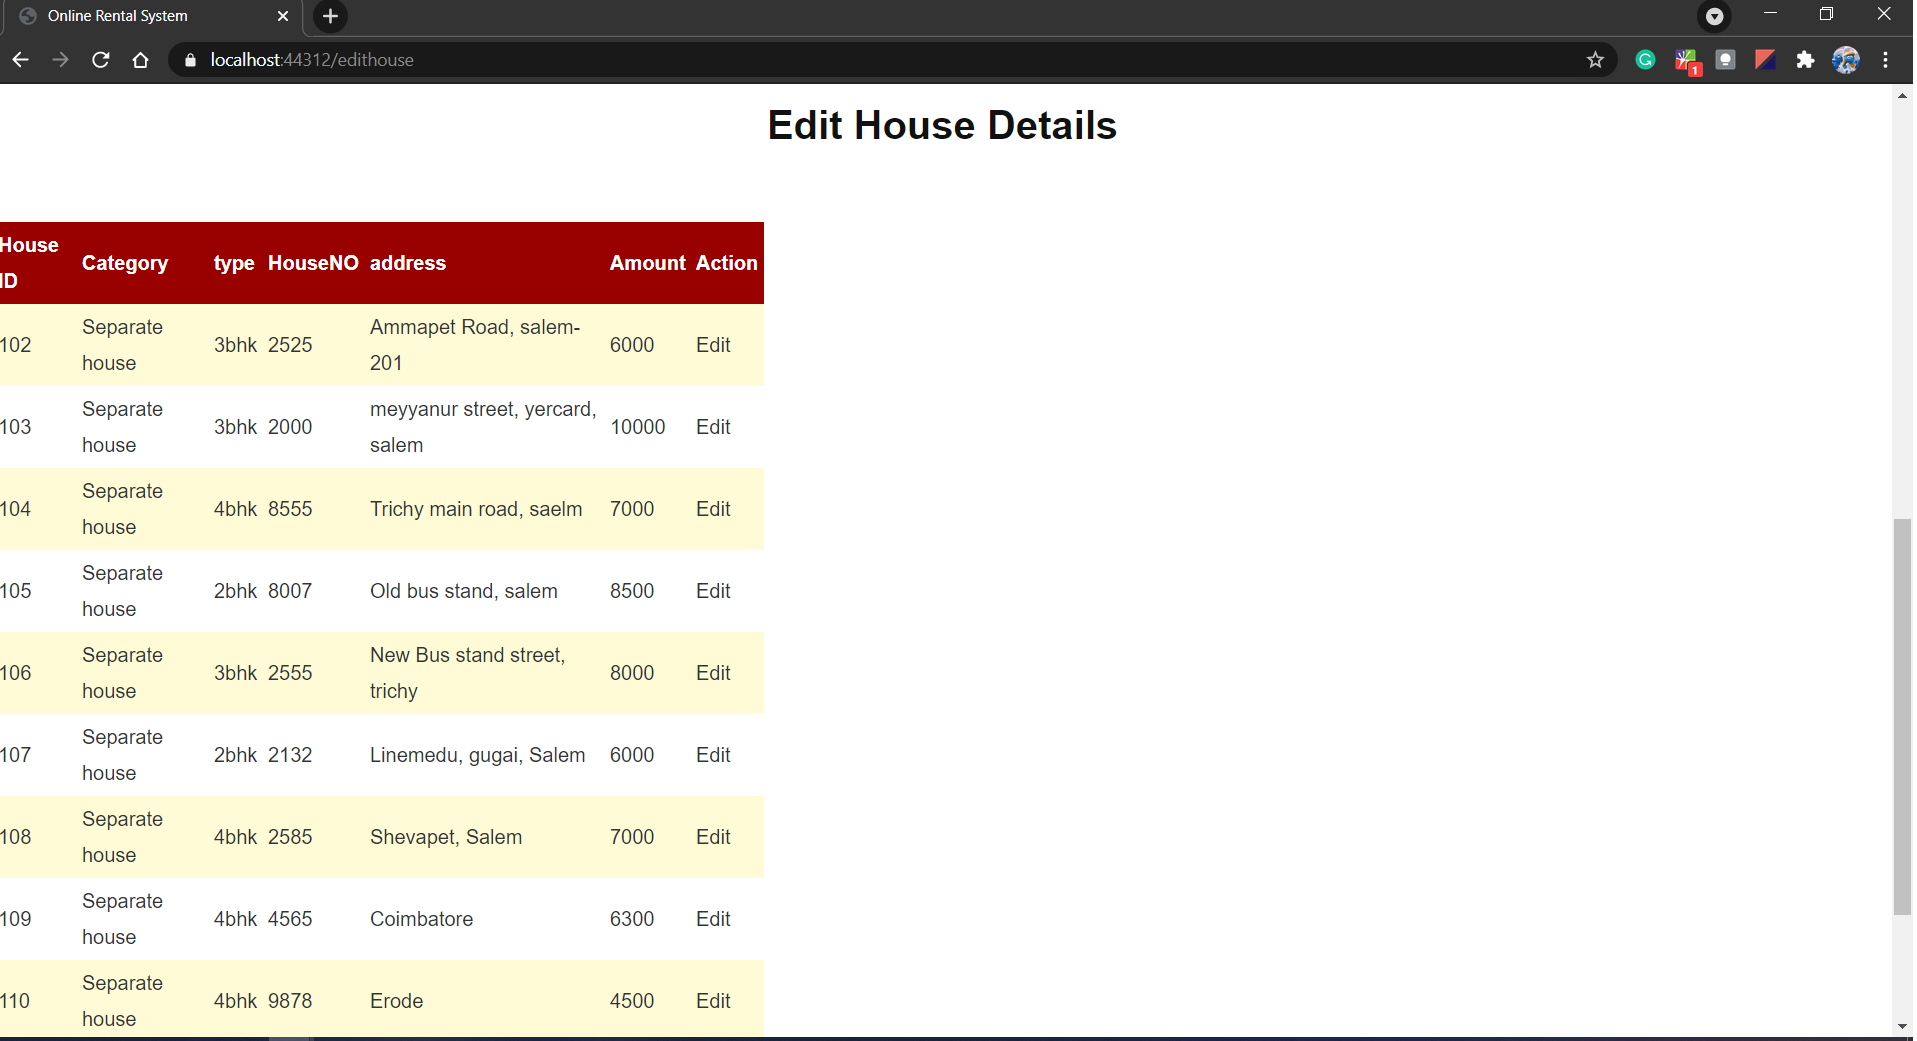The height and width of the screenshot is (1041, 1917).
Task: Edit house 102 on Ammapet Road
Action: [712, 345]
